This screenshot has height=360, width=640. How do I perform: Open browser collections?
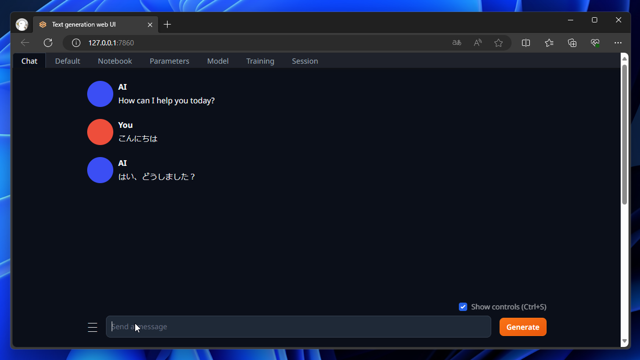pyautogui.click(x=572, y=42)
